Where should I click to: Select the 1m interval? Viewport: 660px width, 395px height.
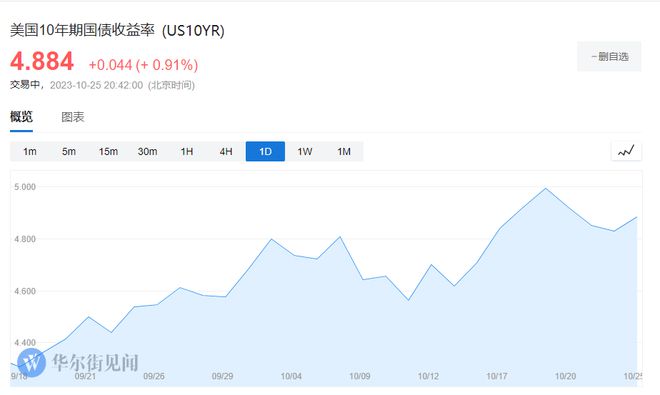point(29,152)
